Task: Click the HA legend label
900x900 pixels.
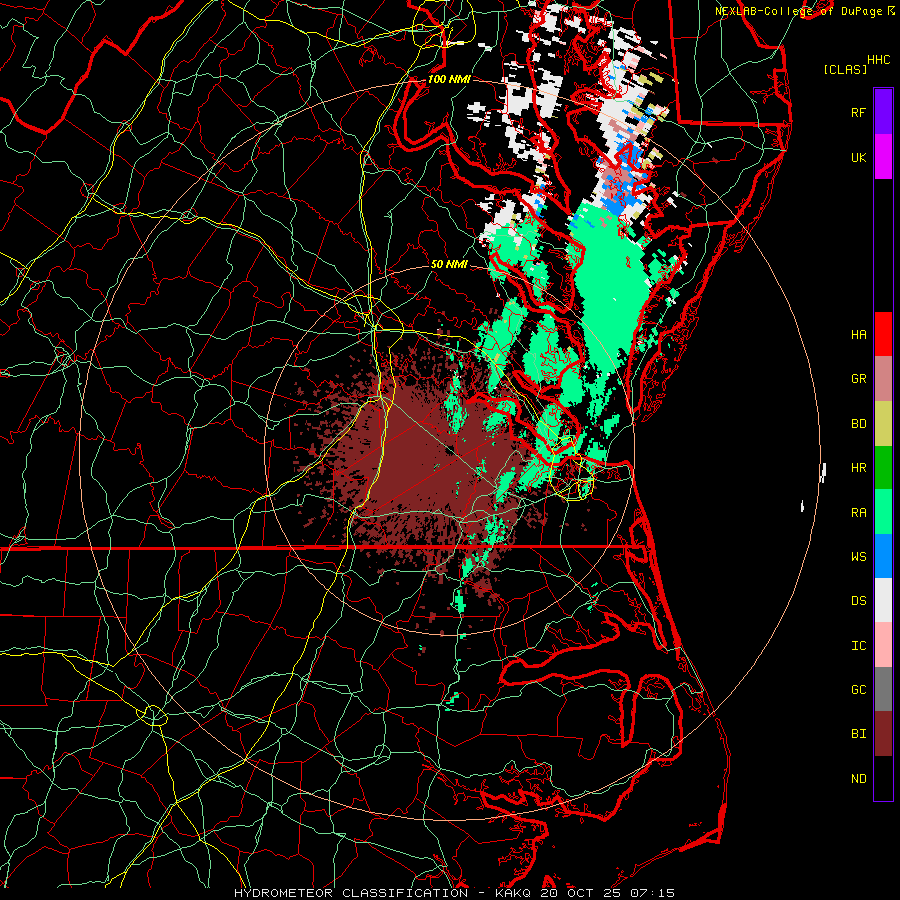Action: (x=858, y=335)
